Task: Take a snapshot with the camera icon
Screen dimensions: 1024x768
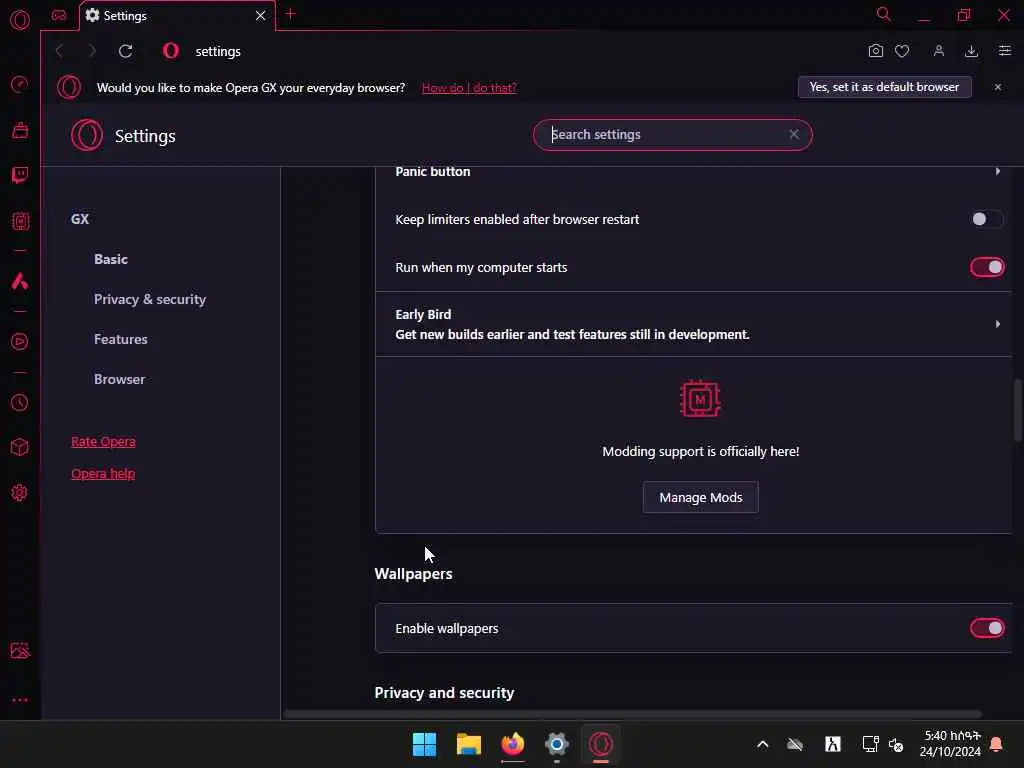Action: (x=876, y=51)
